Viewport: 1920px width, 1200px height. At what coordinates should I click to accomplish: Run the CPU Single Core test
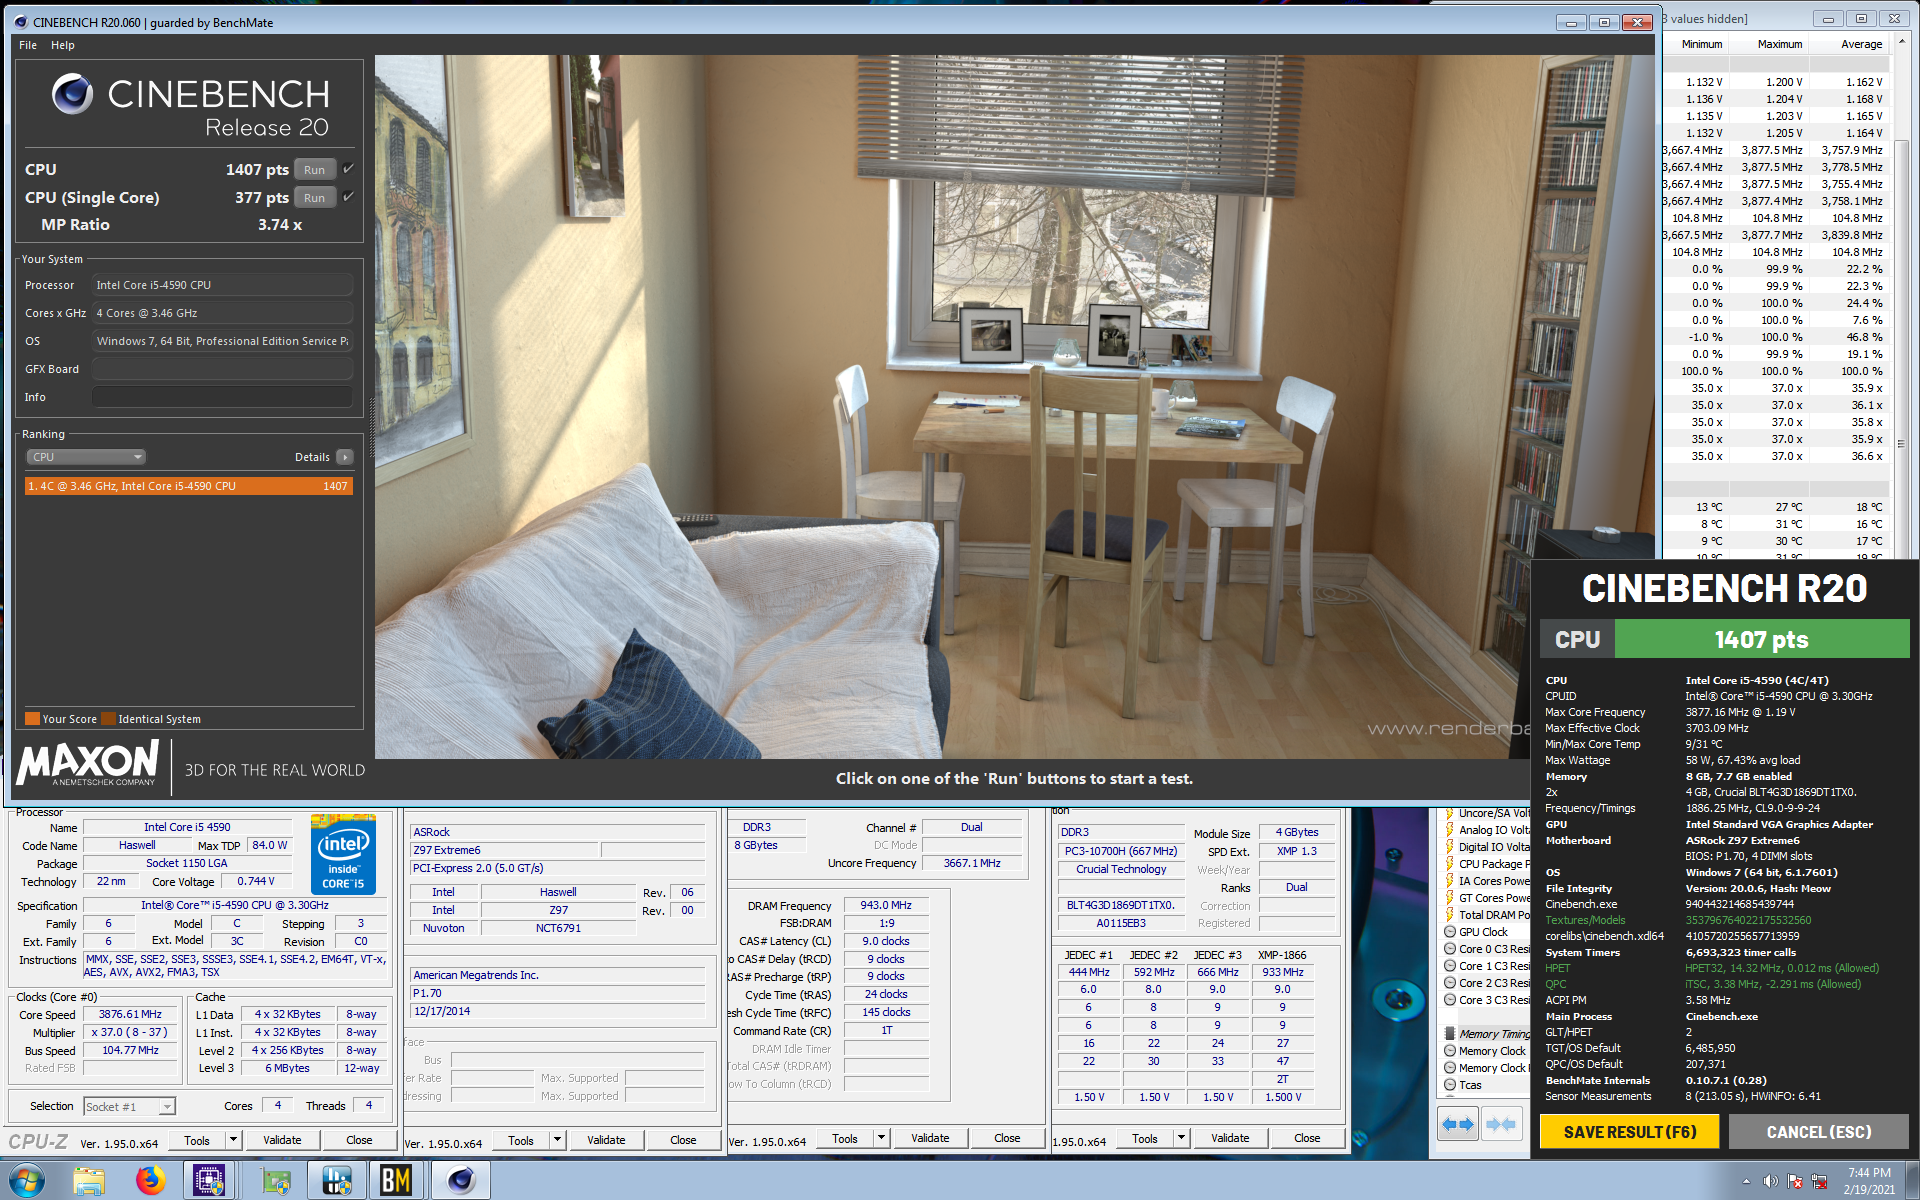pyautogui.click(x=314, y=198)
